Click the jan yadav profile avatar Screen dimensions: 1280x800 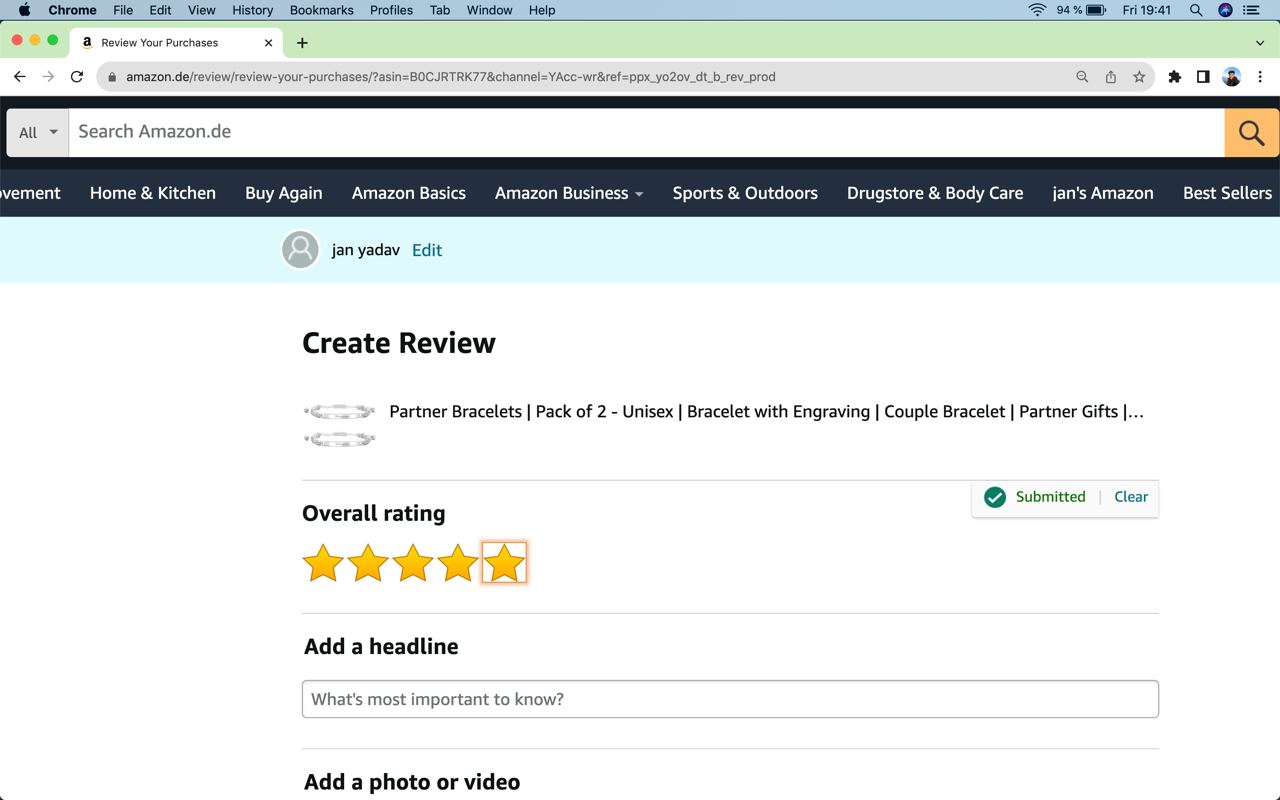300,250
